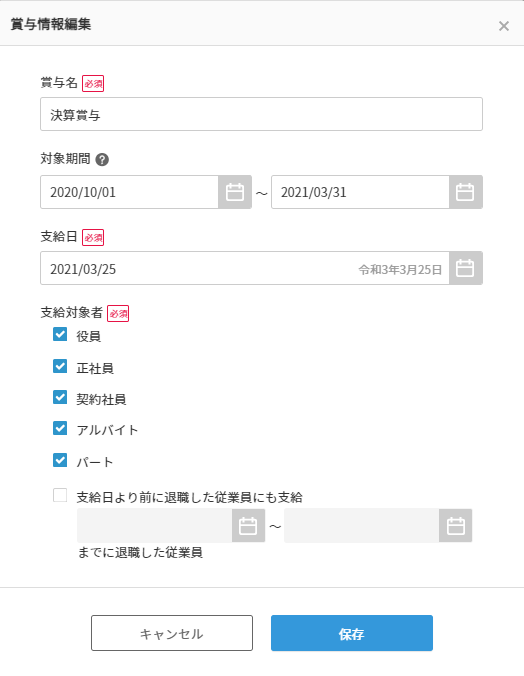Enable 支給日より前に退職した従業員にも支給 checkbox
Screen dimensions: 524x676
pos(60,495)
